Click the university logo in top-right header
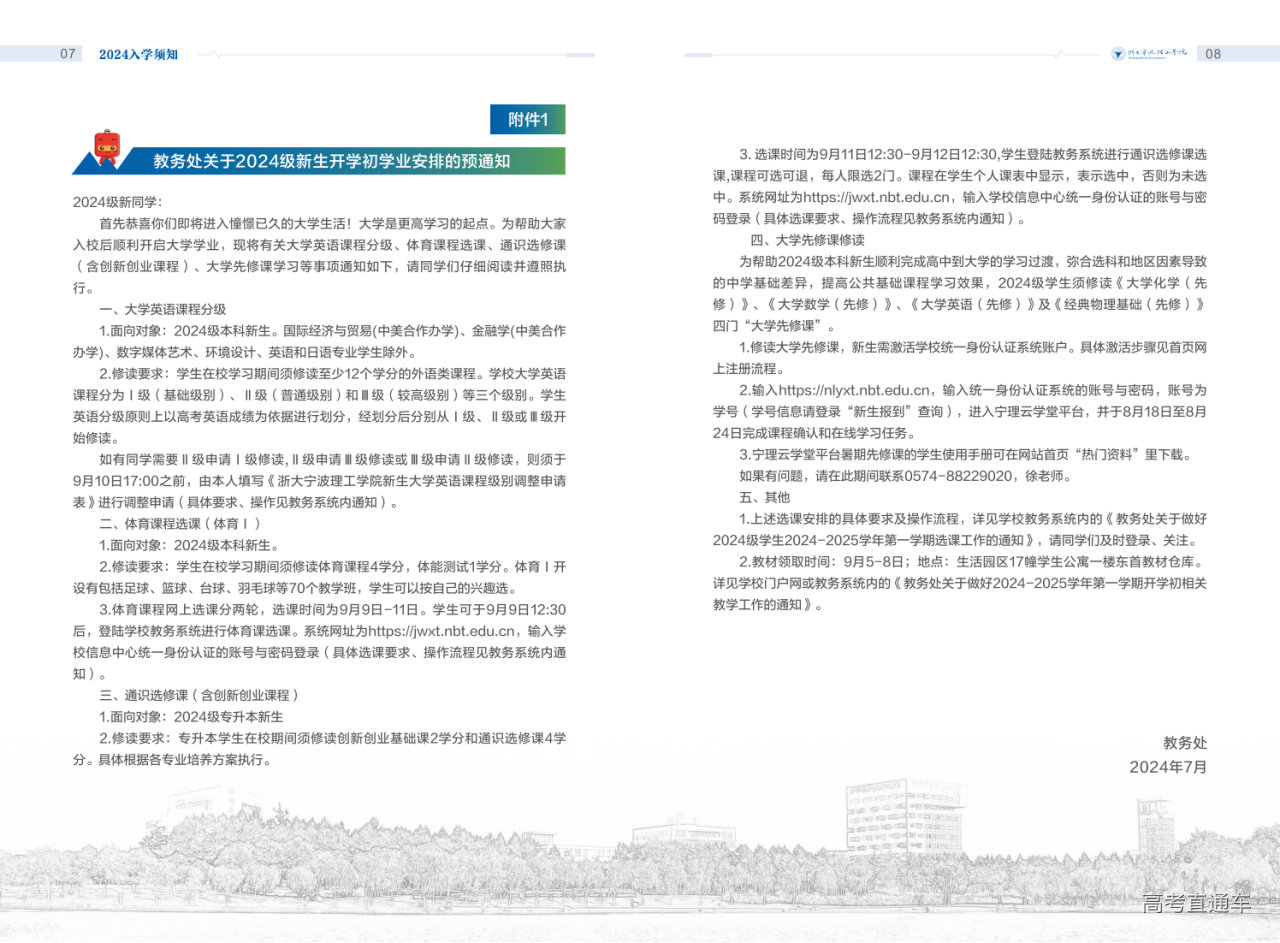Screen dimensions: 1280x943 1148,54
